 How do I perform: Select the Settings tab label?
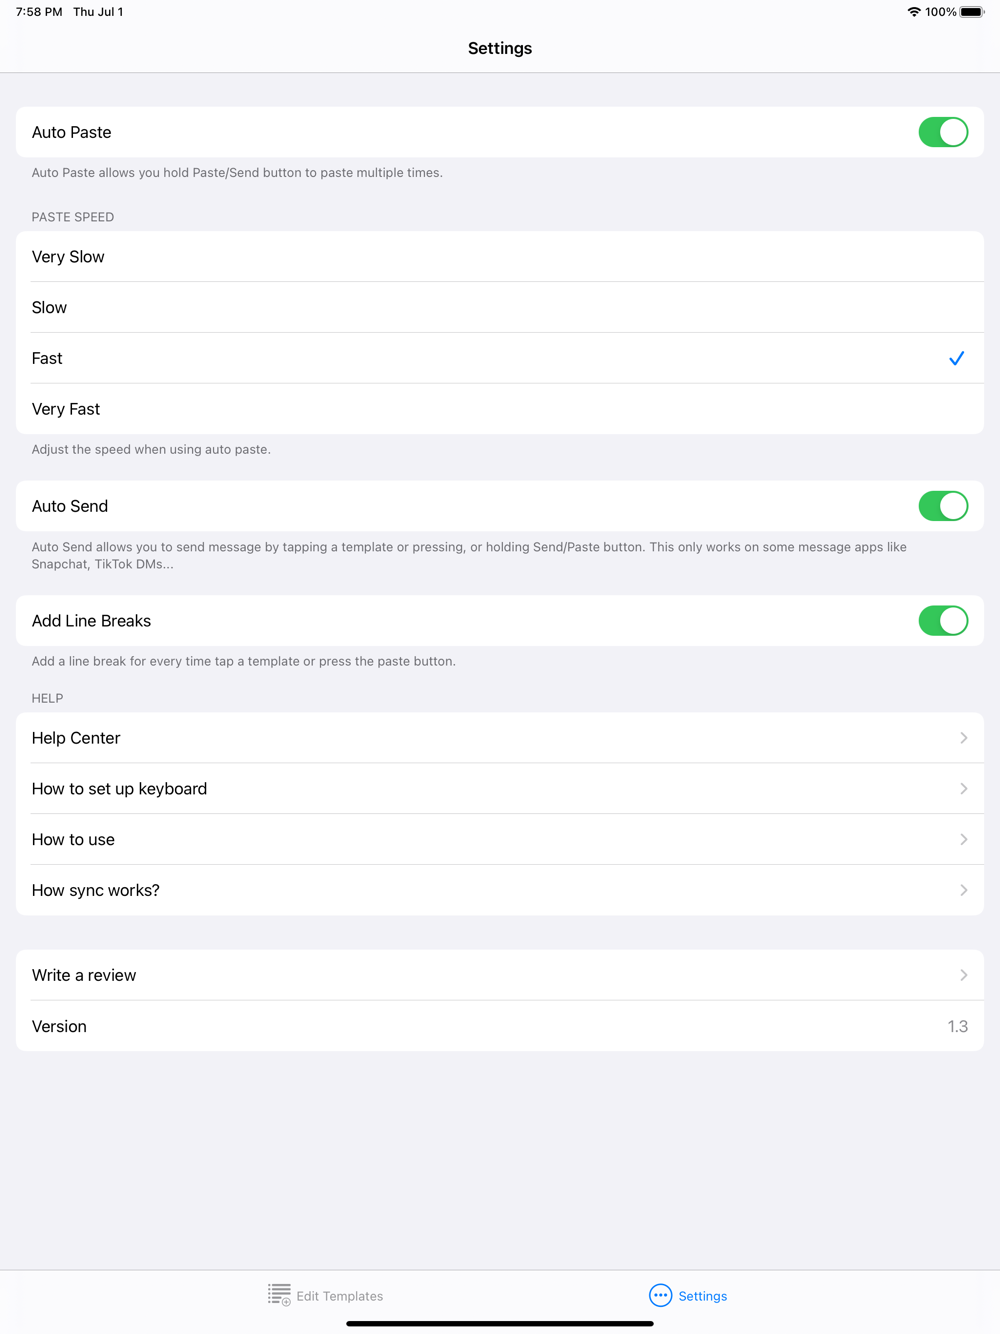[703, 1296]
